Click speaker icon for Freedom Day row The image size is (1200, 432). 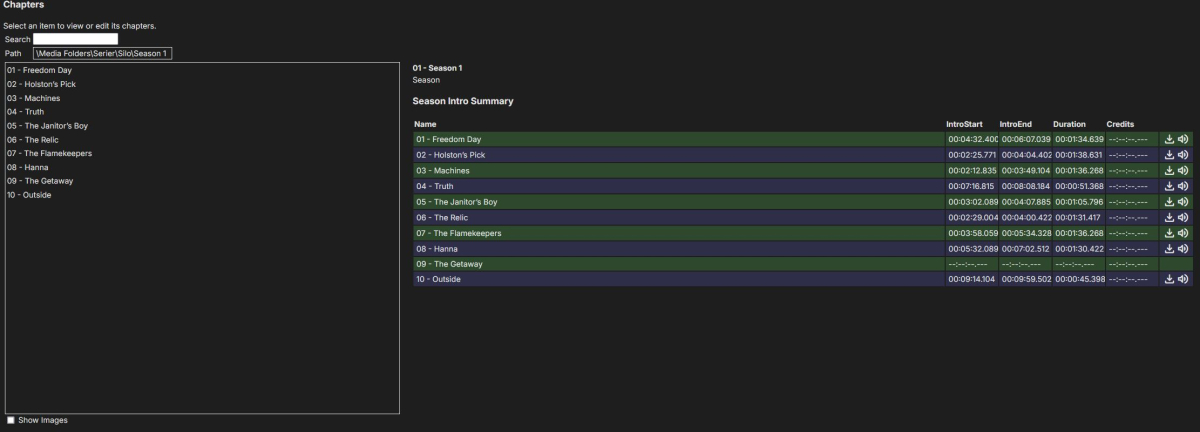click(x=1183, y=139)
